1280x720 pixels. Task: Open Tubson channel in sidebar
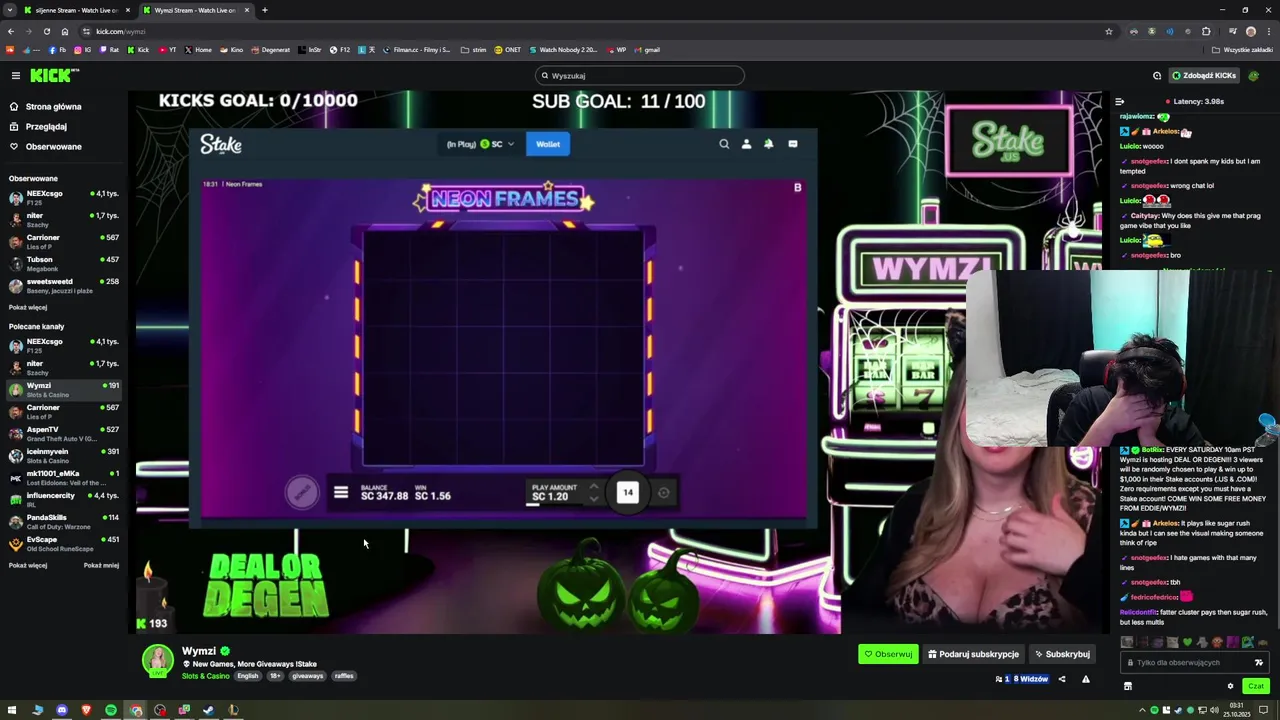point(64,263)
